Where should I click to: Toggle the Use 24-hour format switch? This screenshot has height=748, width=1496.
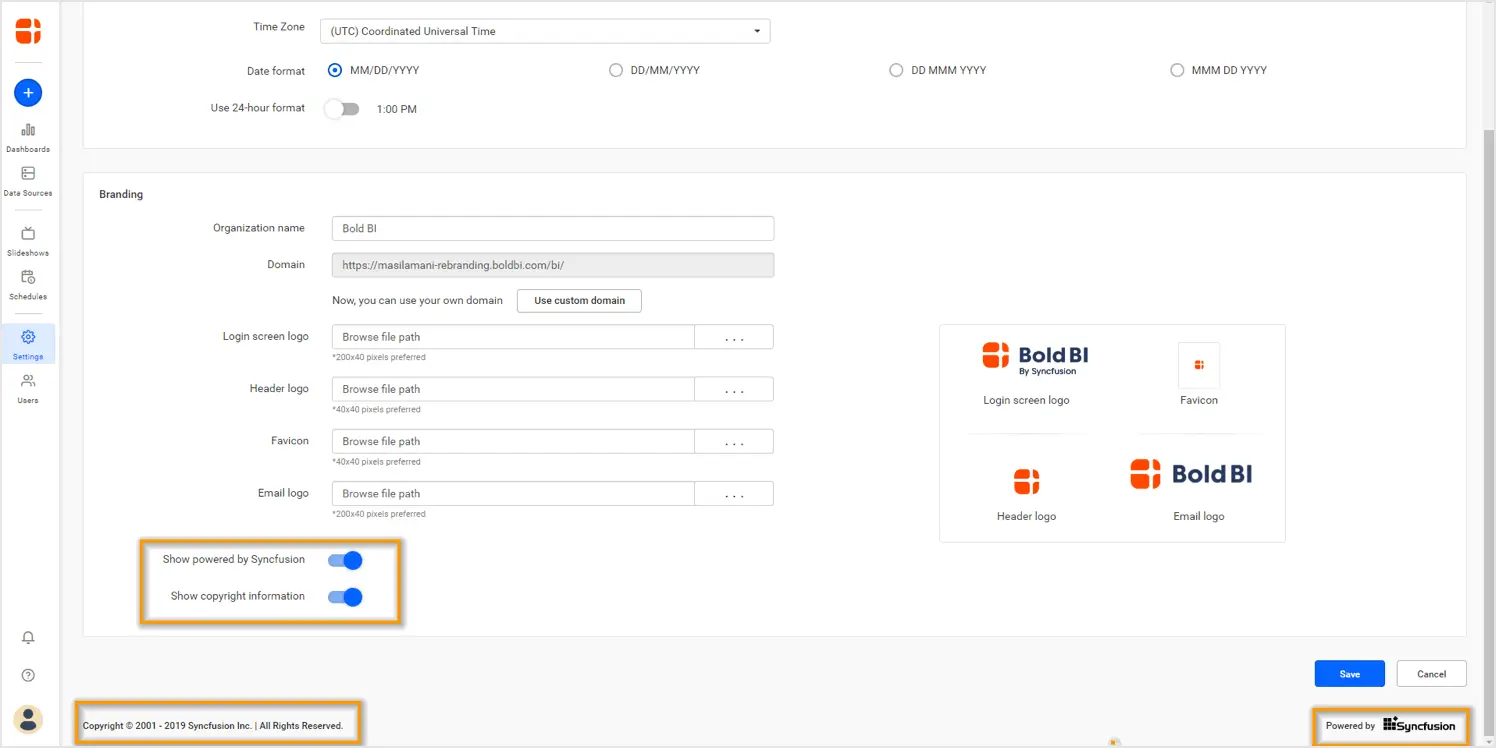(x=342, y=109)
